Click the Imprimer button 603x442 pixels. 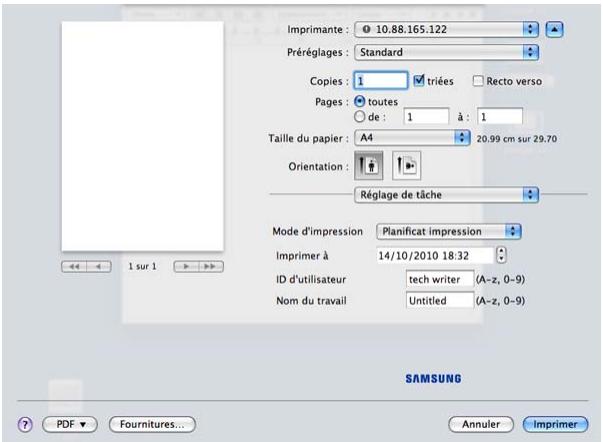click(x=555, y=425)
